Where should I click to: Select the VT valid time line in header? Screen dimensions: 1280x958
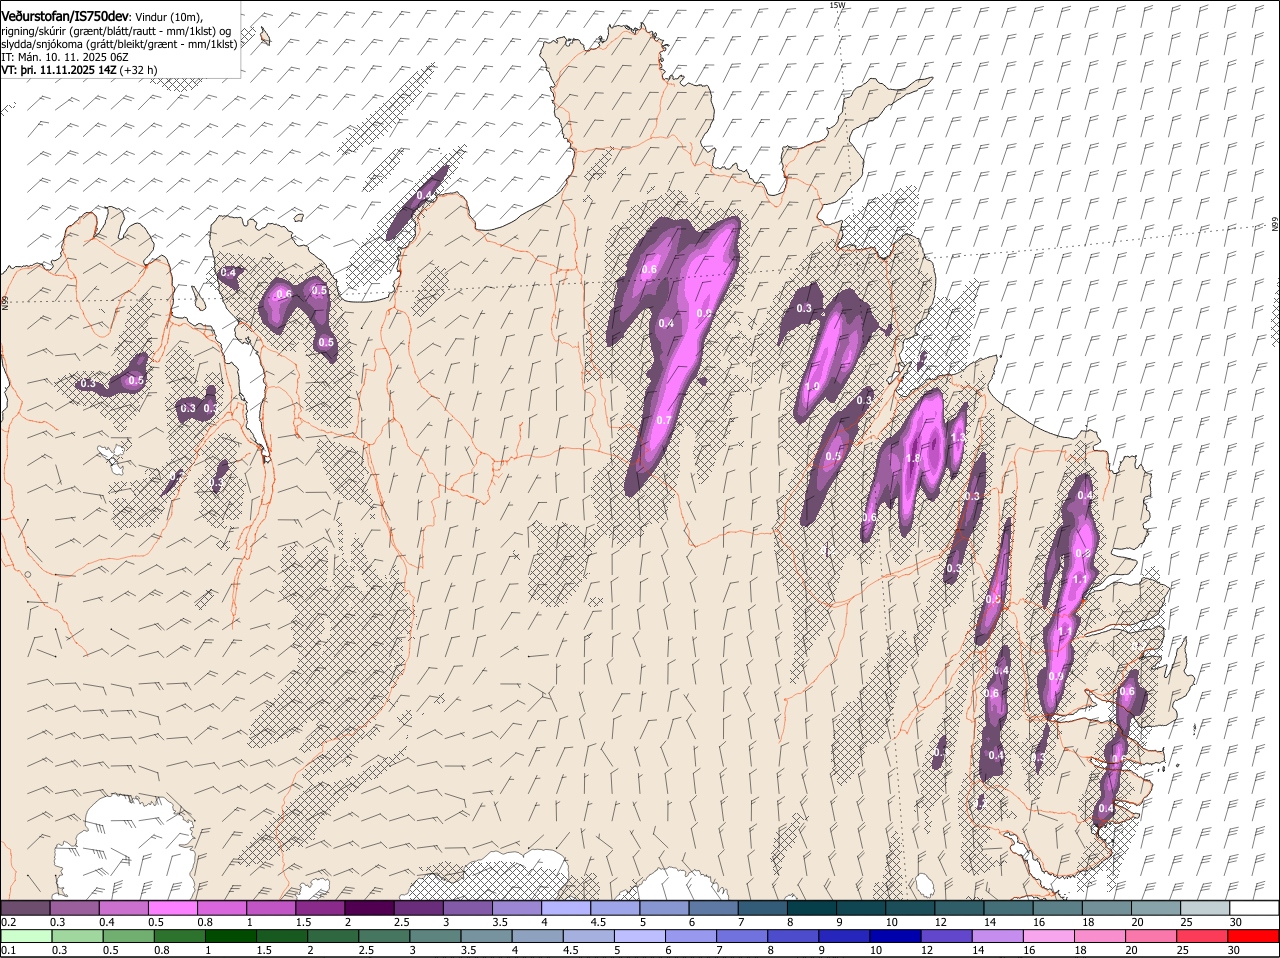79,70
